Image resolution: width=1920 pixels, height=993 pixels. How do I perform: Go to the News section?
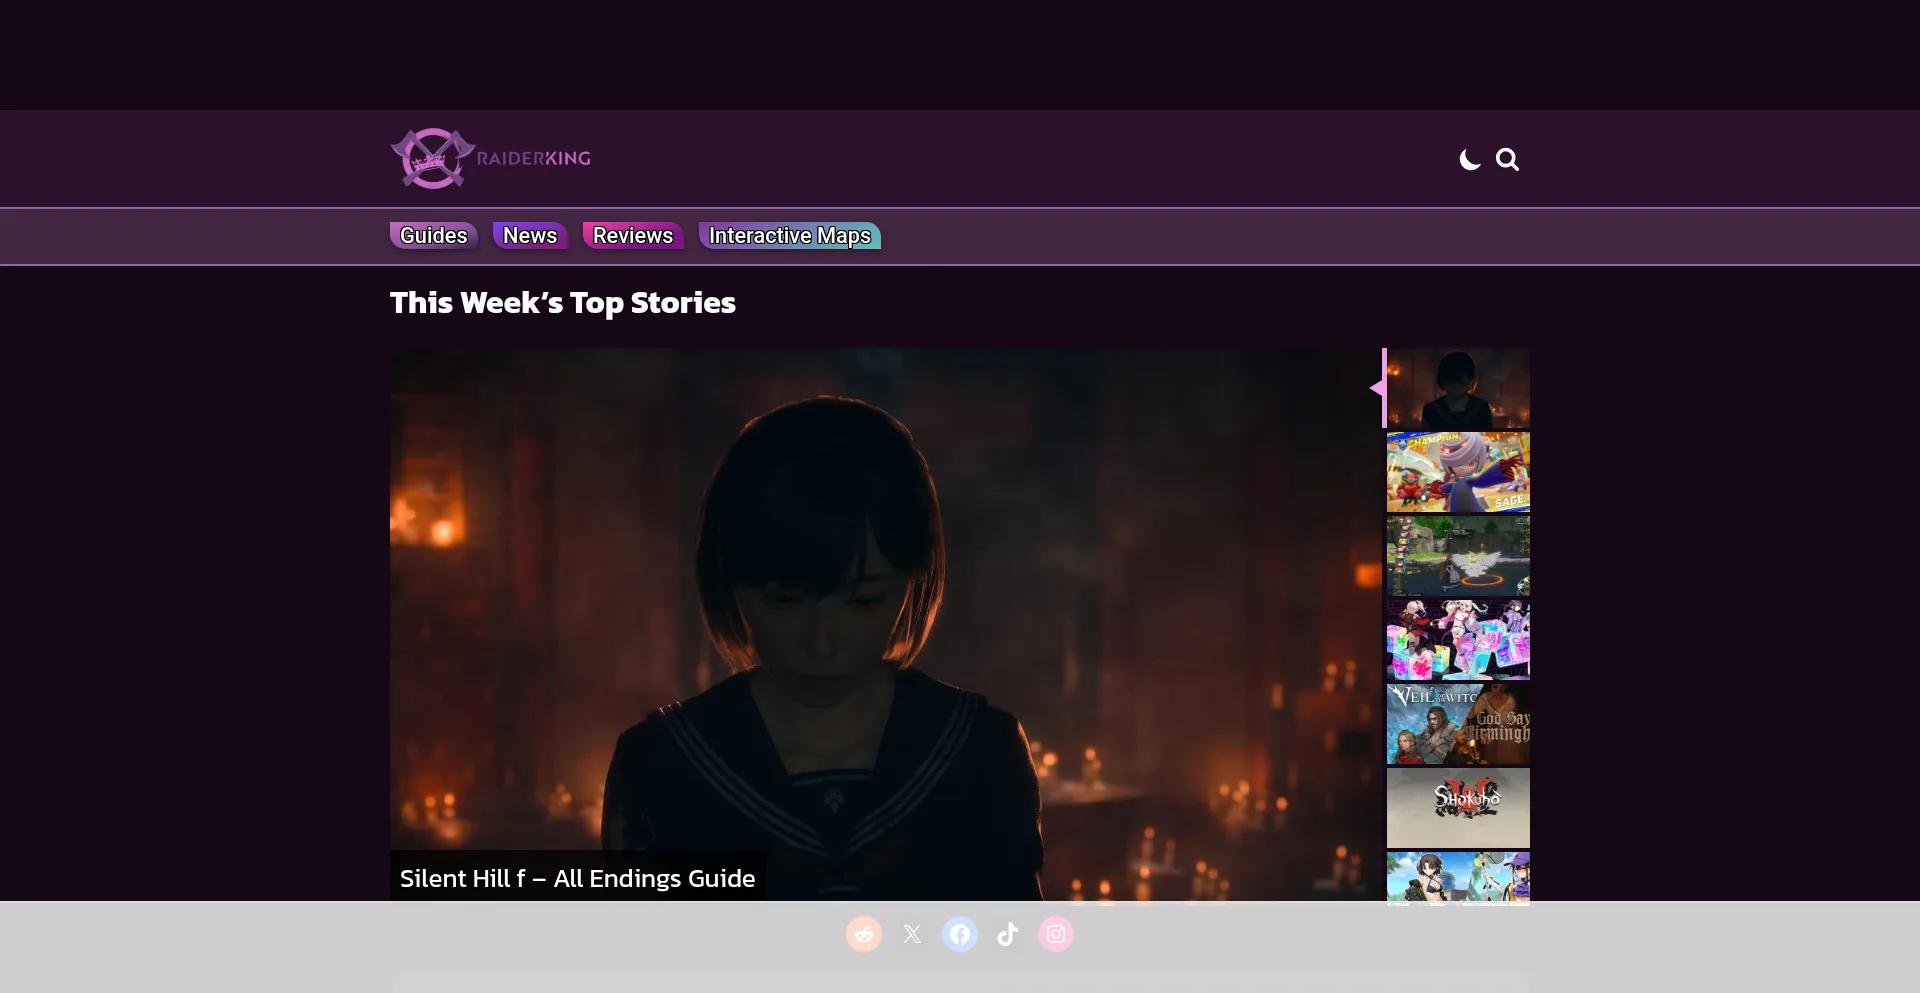click(x=530, y=235)
